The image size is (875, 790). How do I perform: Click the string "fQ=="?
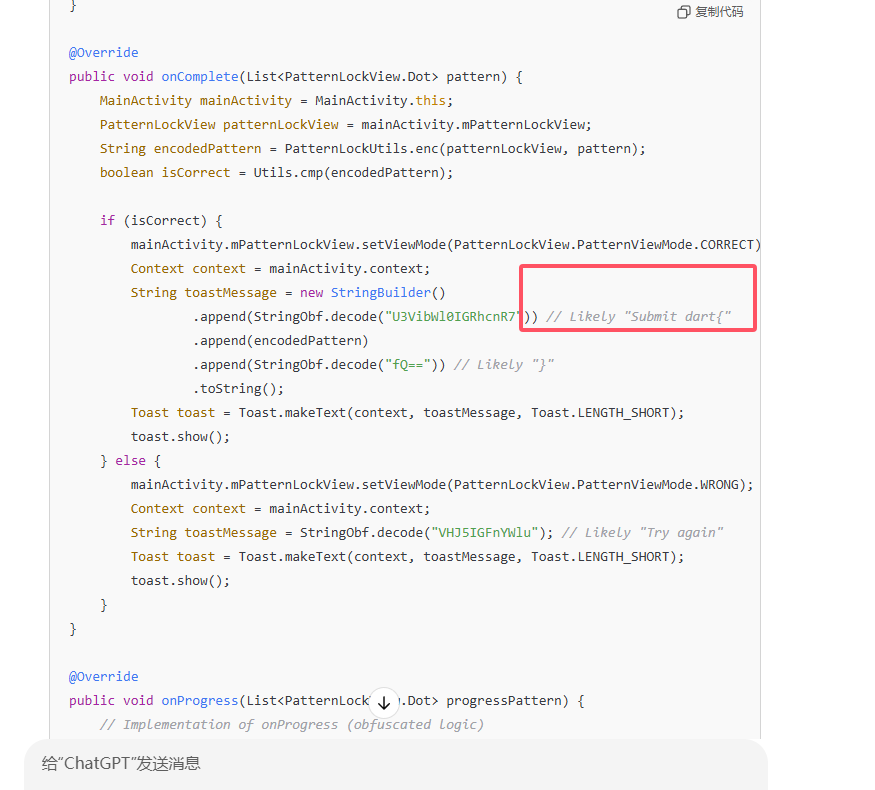click(408, 364)
